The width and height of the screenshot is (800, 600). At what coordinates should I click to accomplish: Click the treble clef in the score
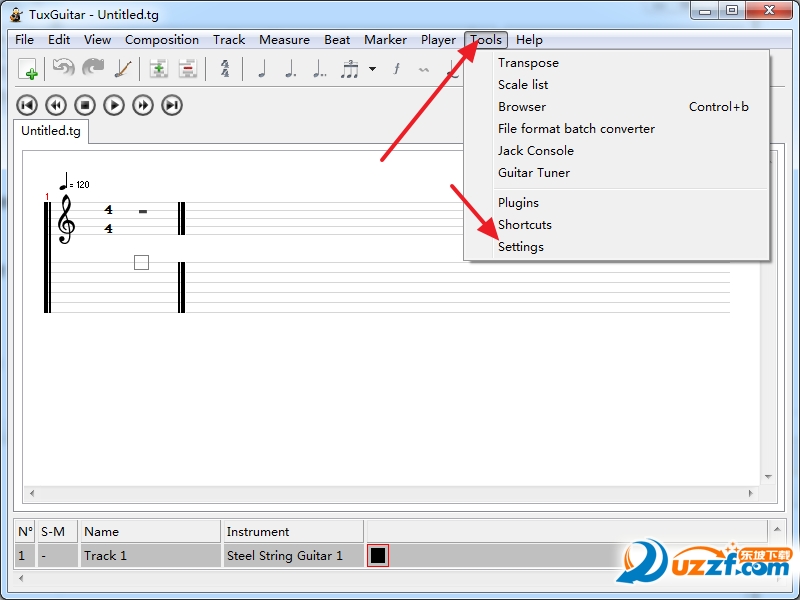(x=66, y=220)
